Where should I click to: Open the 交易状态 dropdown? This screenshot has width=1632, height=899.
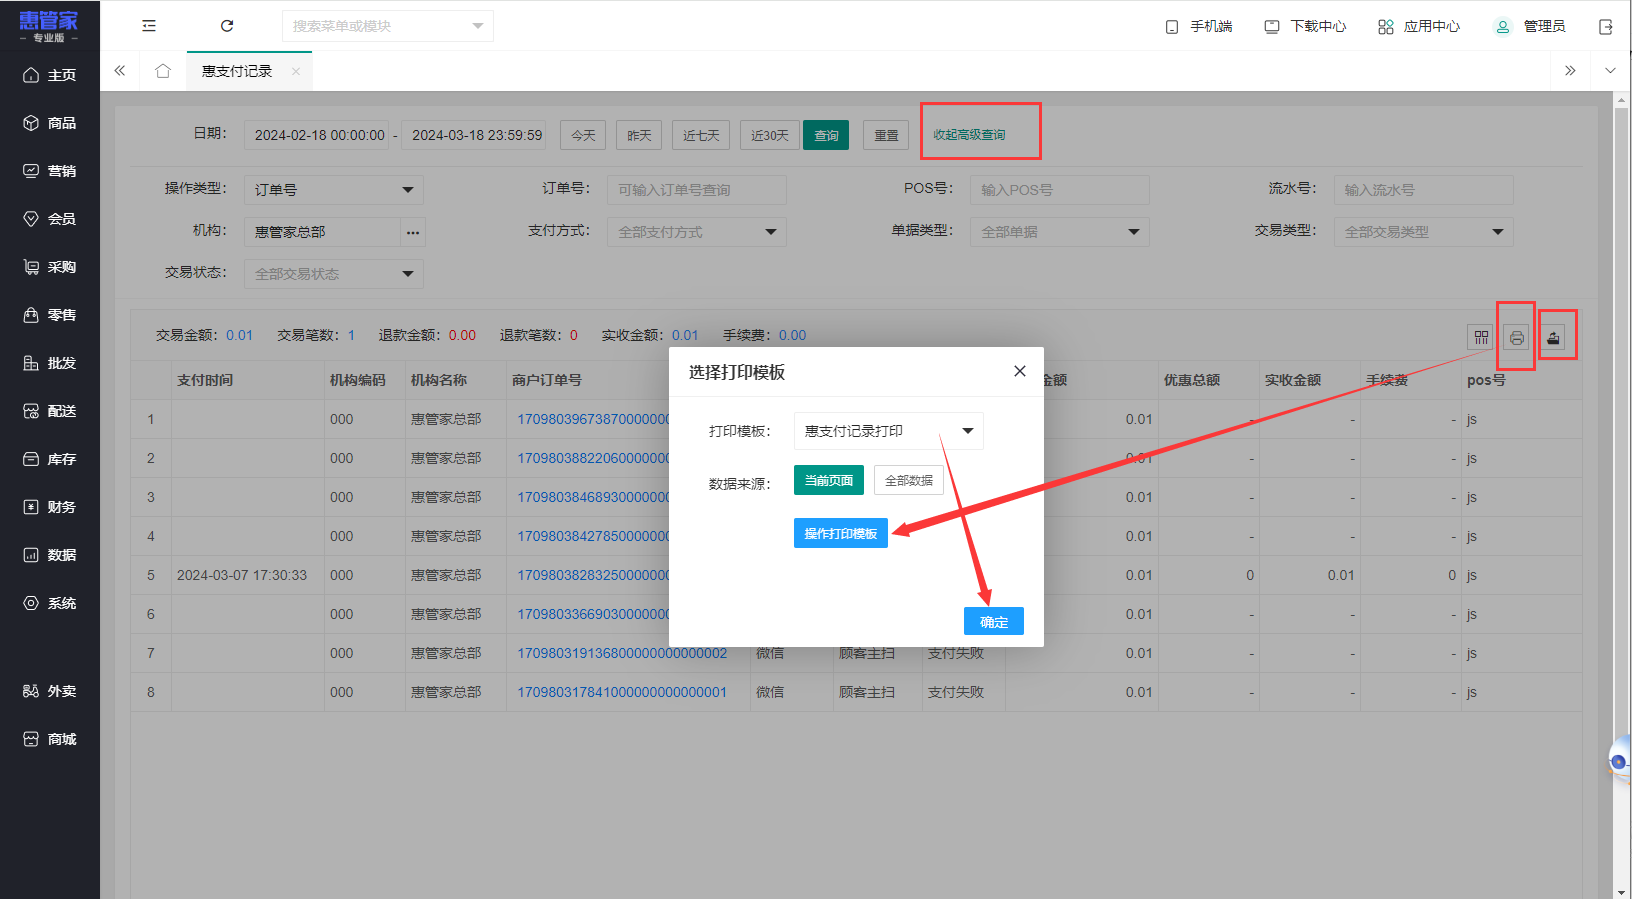pos(334,274)
